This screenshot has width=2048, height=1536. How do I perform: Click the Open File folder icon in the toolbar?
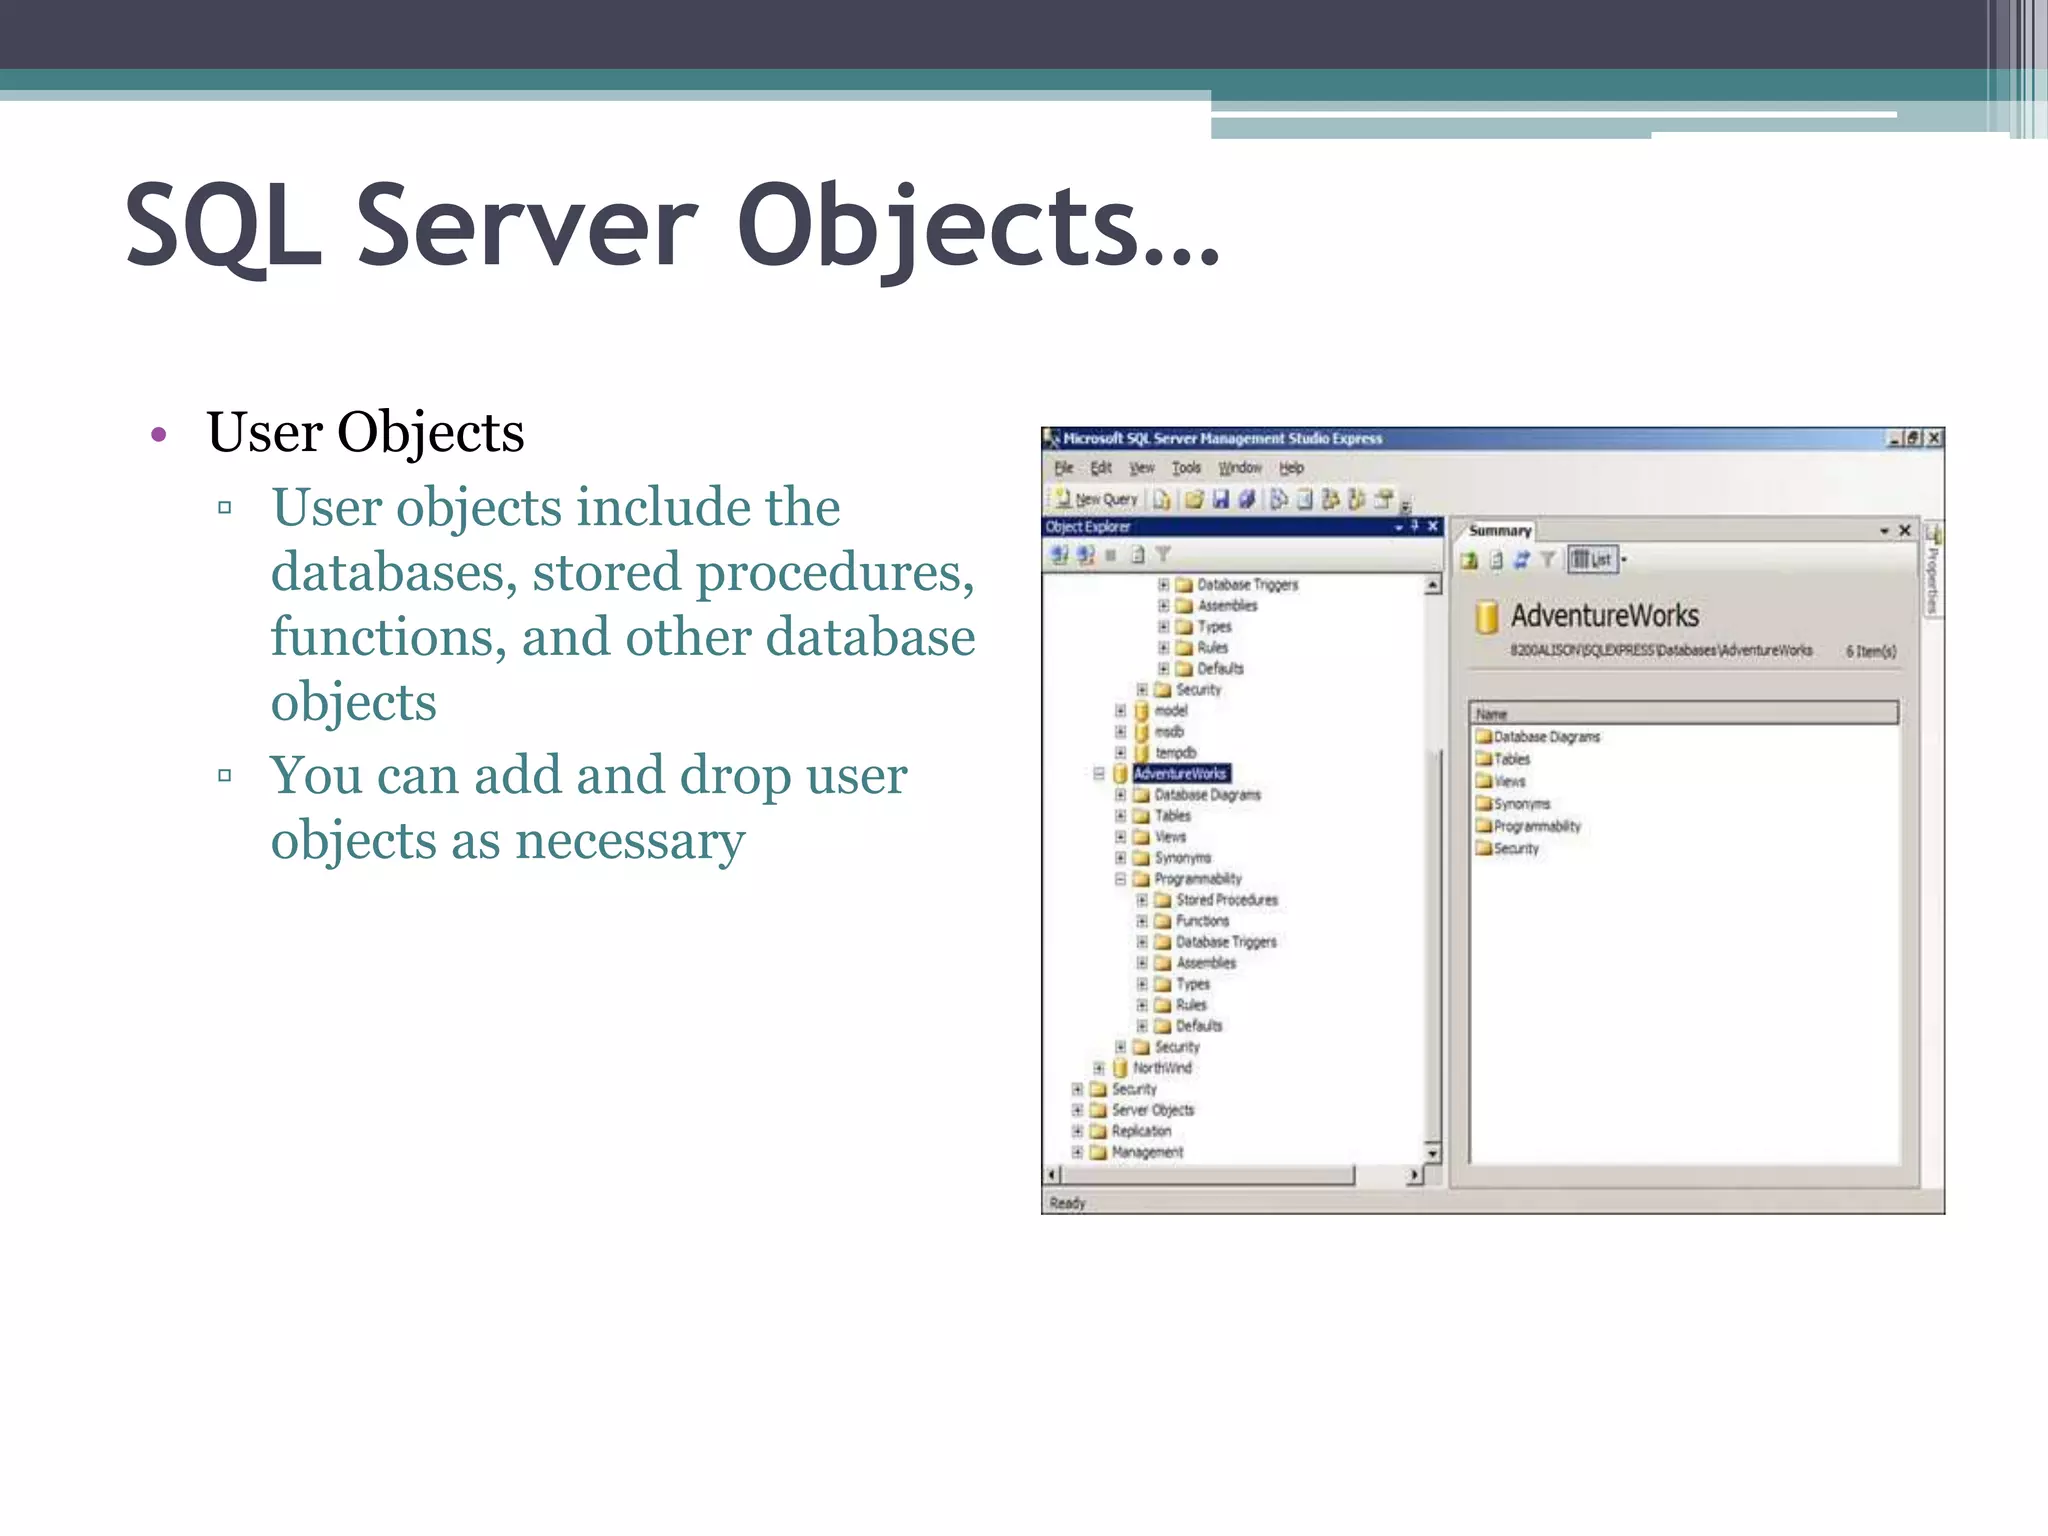coord(1193,499)
